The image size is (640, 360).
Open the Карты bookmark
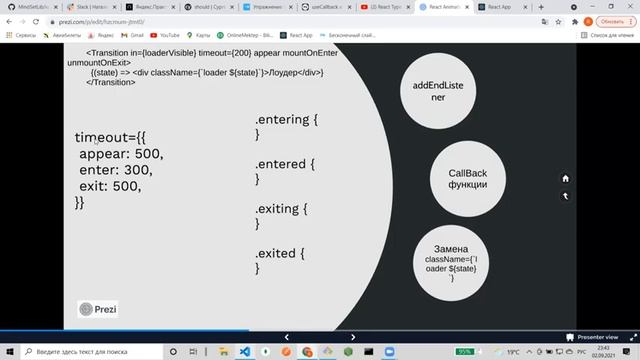point(198,36)
